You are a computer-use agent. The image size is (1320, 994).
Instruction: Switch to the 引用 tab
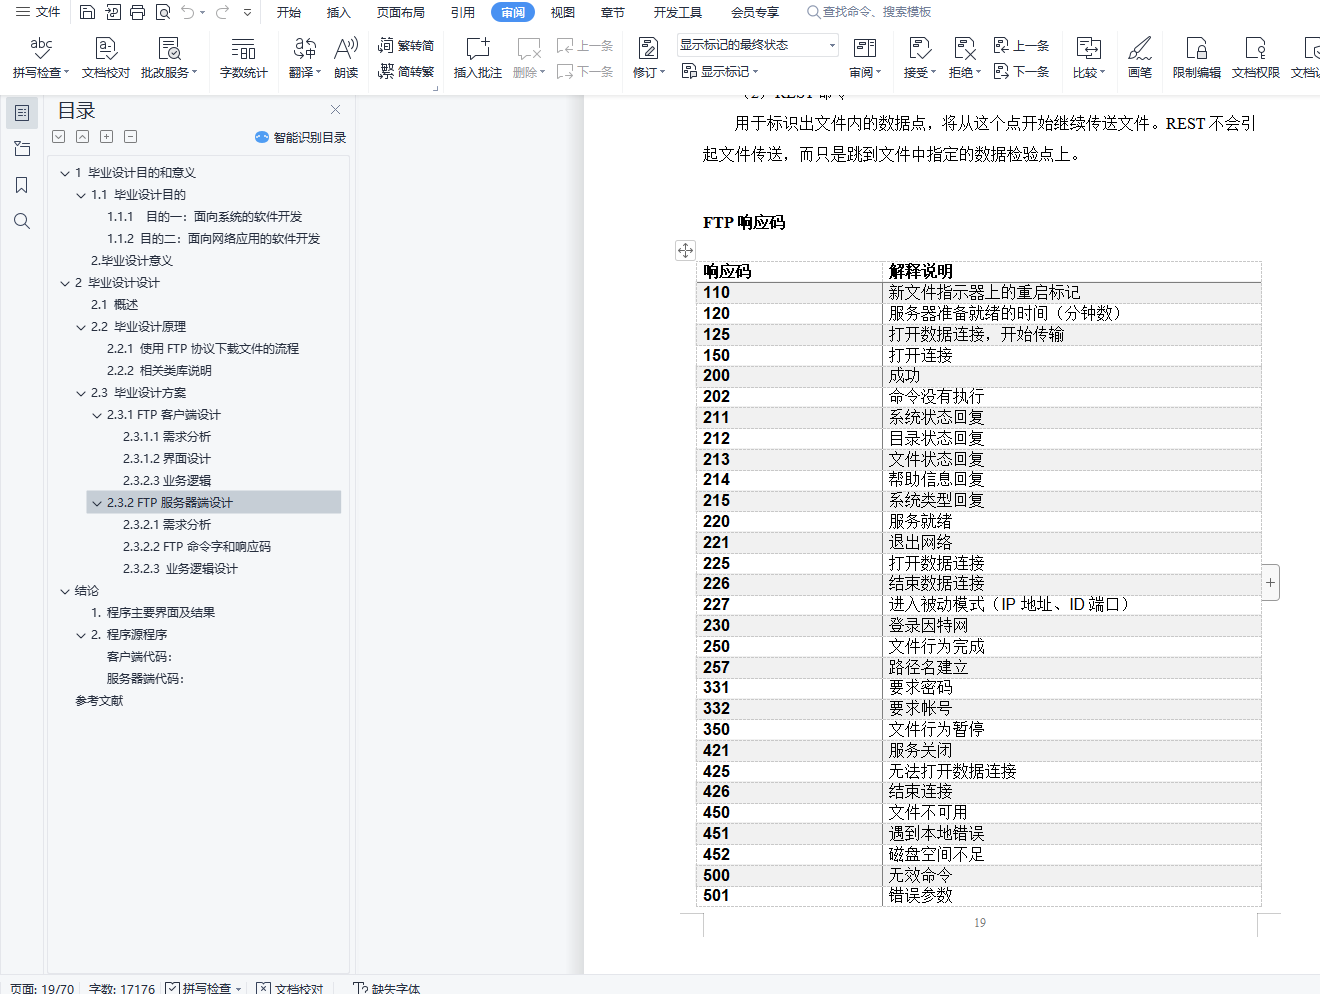pos(463,12)
